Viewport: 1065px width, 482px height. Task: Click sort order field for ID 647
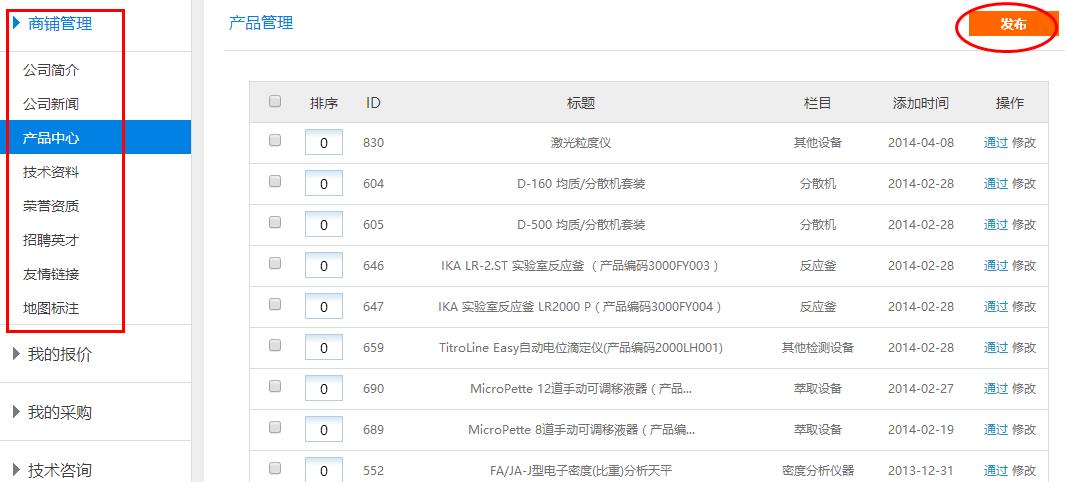coord(324,306)
